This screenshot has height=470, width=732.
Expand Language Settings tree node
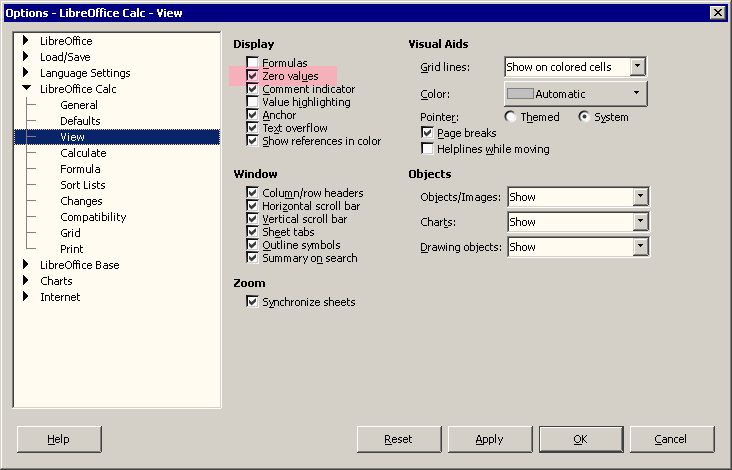[x=26, y=72]
